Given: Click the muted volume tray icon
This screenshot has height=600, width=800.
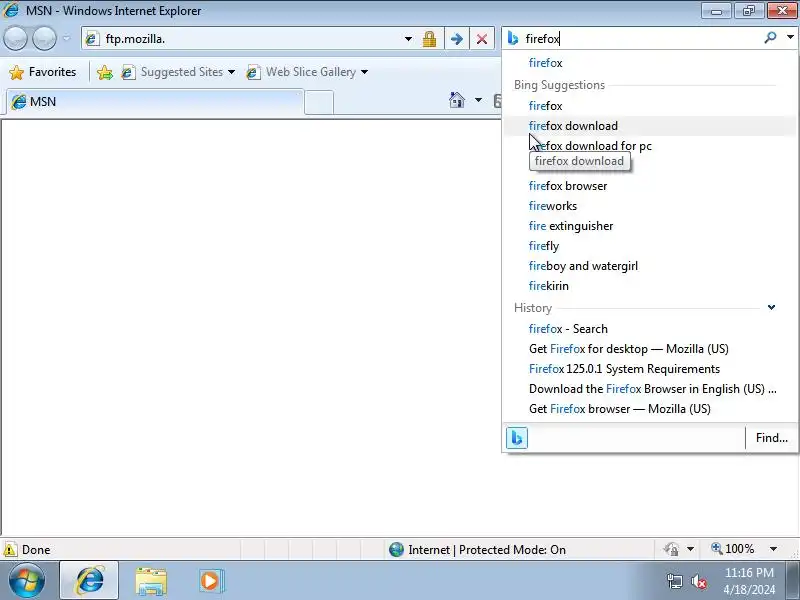Looking at the screenshot, I should point(699,581).
